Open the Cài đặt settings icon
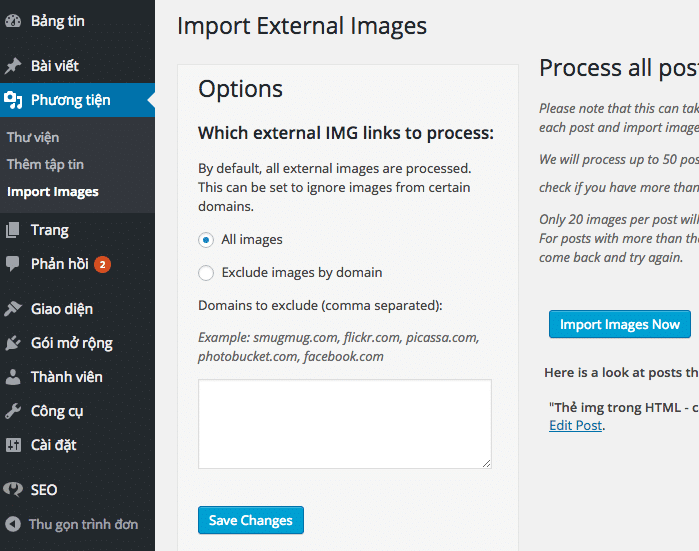Screen dimensions: 699x551 click(13, 445)
